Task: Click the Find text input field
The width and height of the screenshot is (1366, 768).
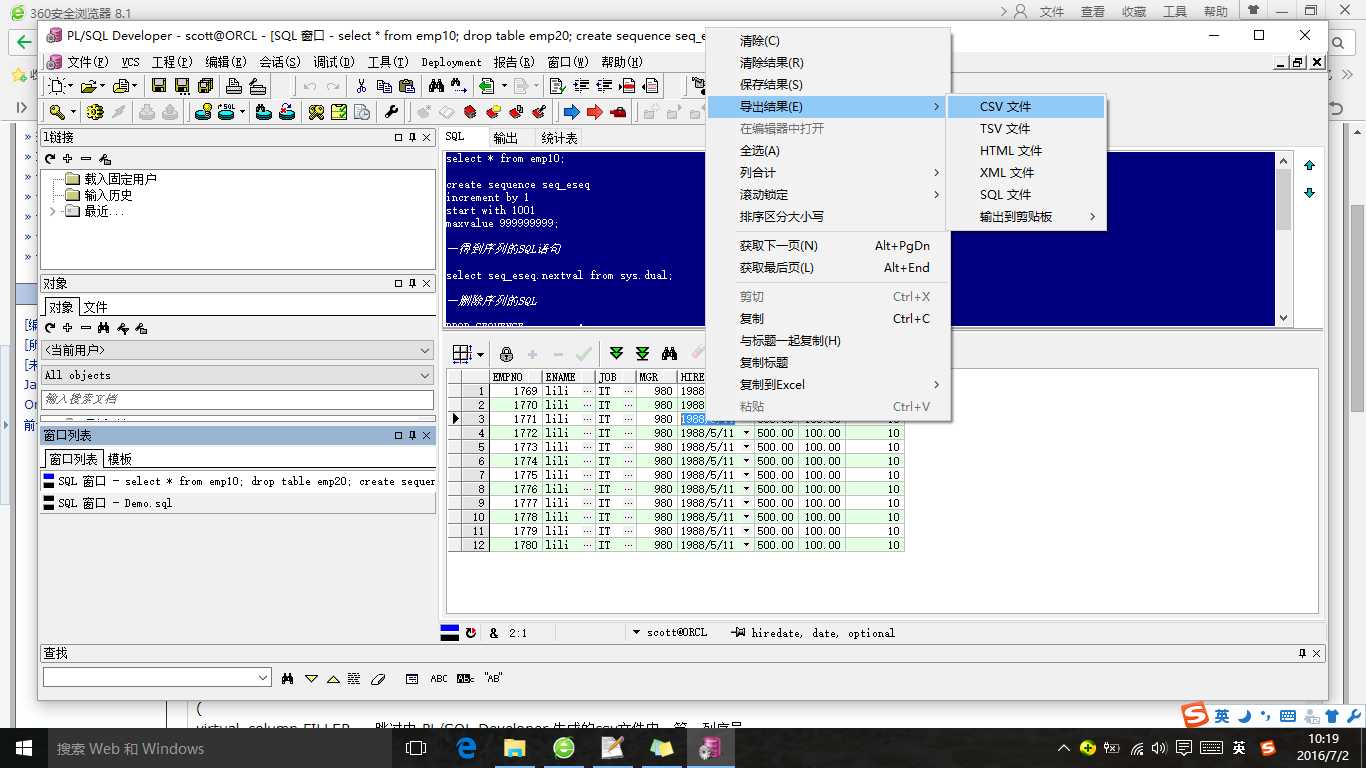Action: 149,678
